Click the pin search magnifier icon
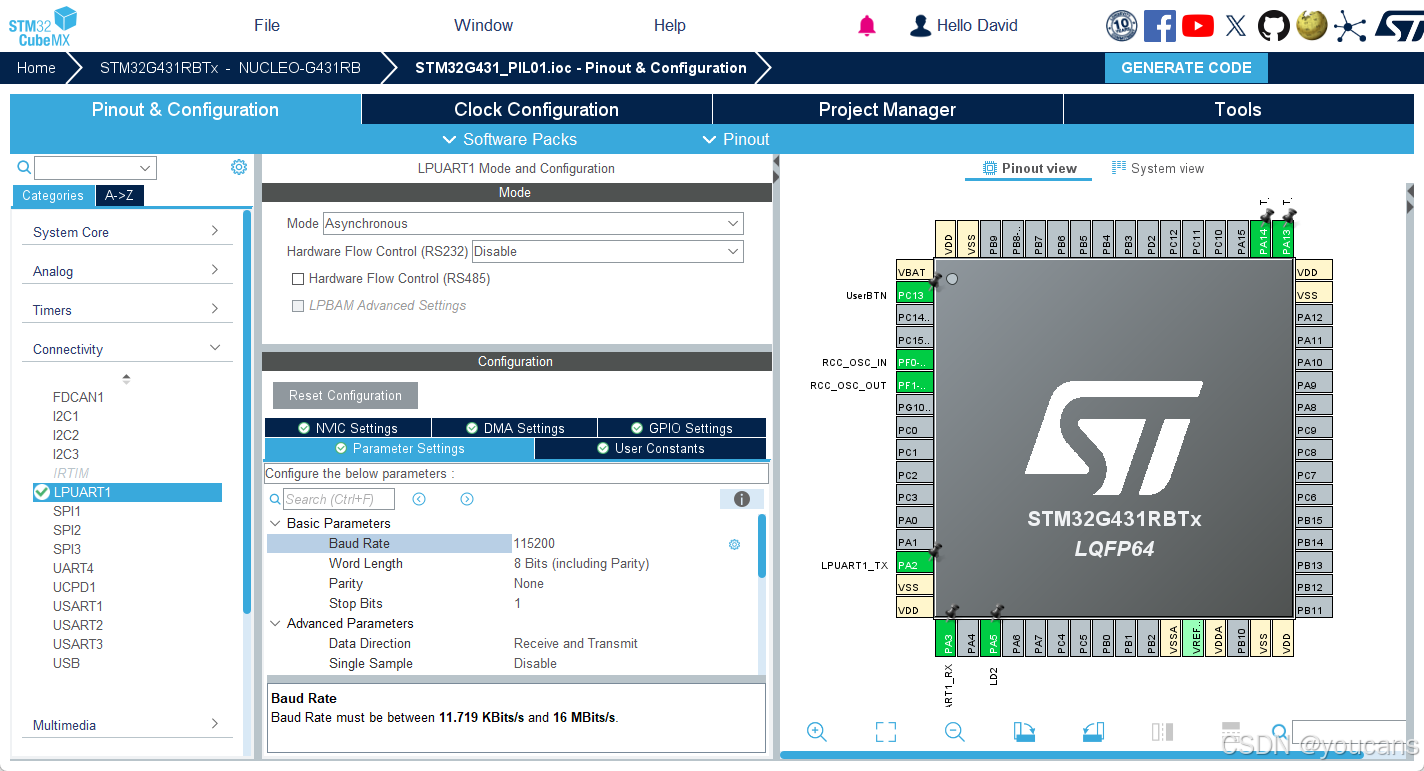This screenshot has width=1424, height=771. coord(1279,732)
